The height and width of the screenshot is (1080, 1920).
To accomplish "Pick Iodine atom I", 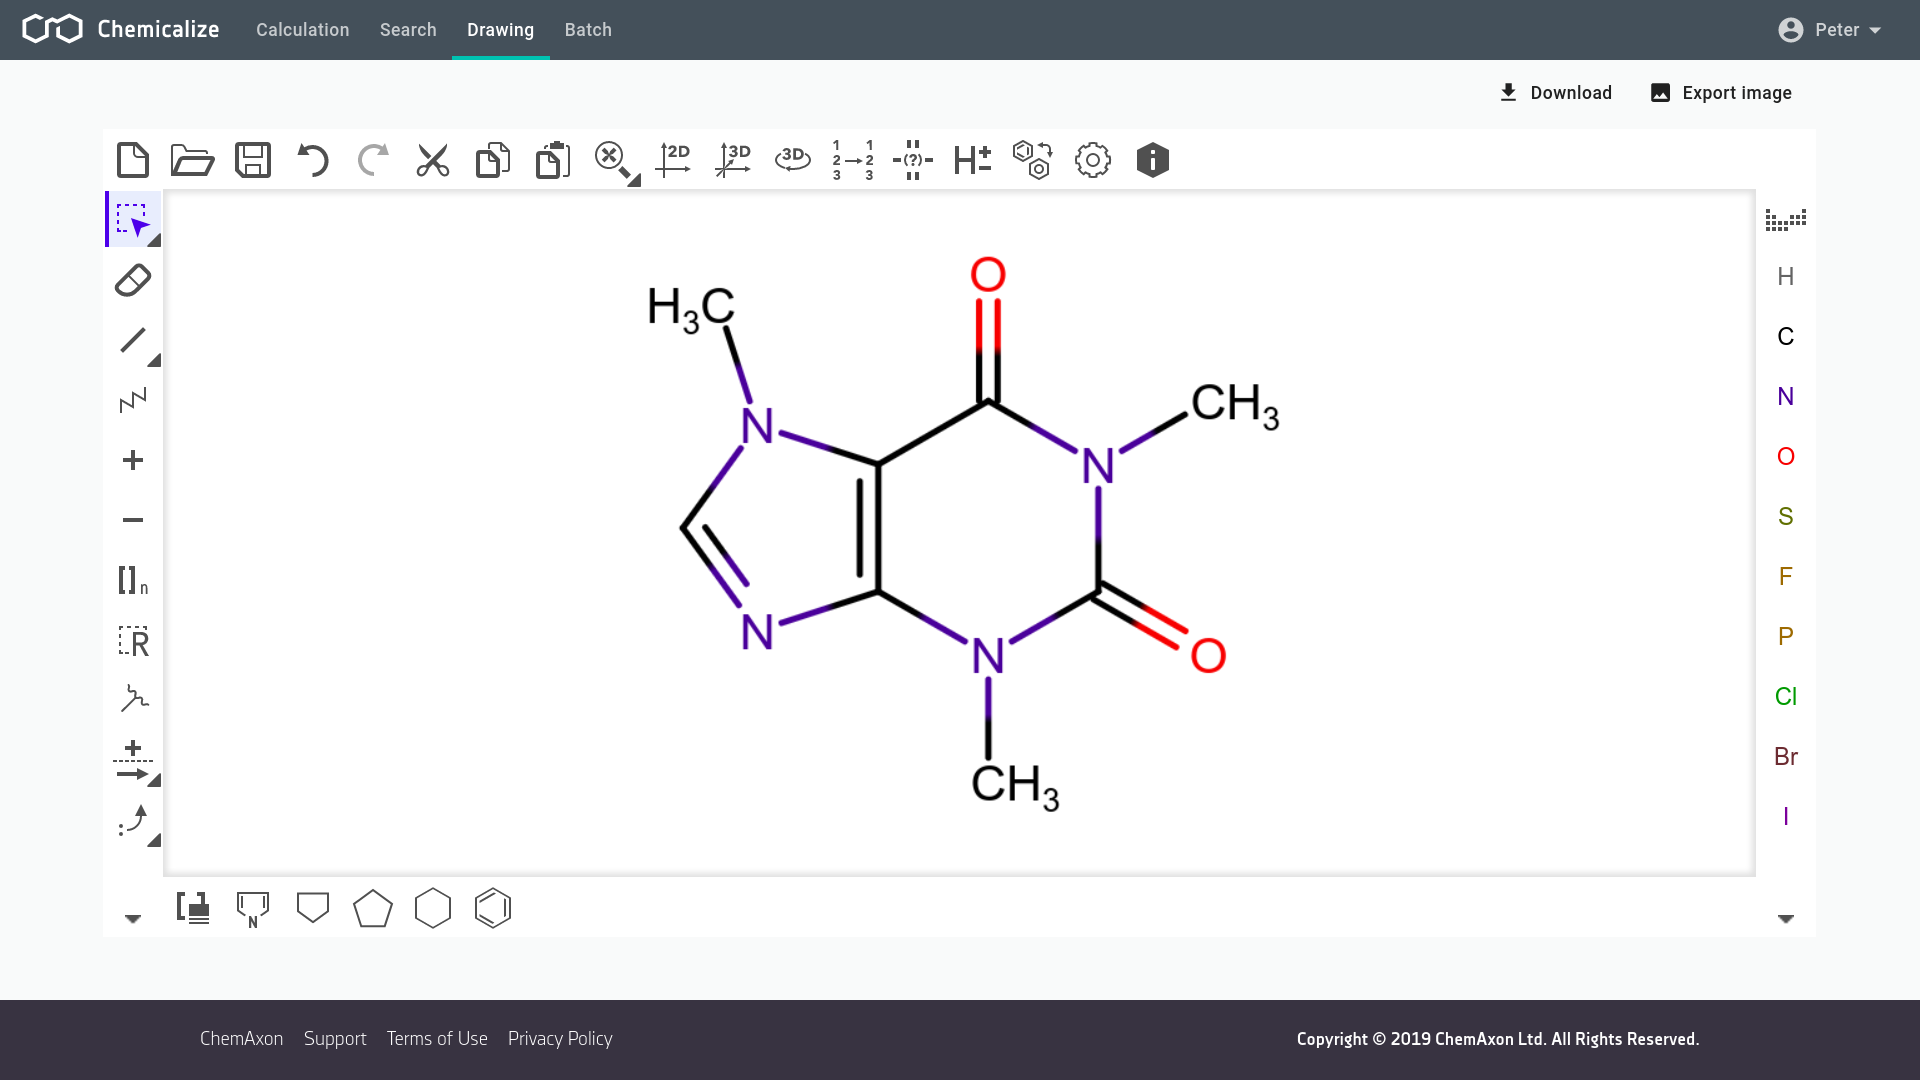I will [x=1786, y=816].
